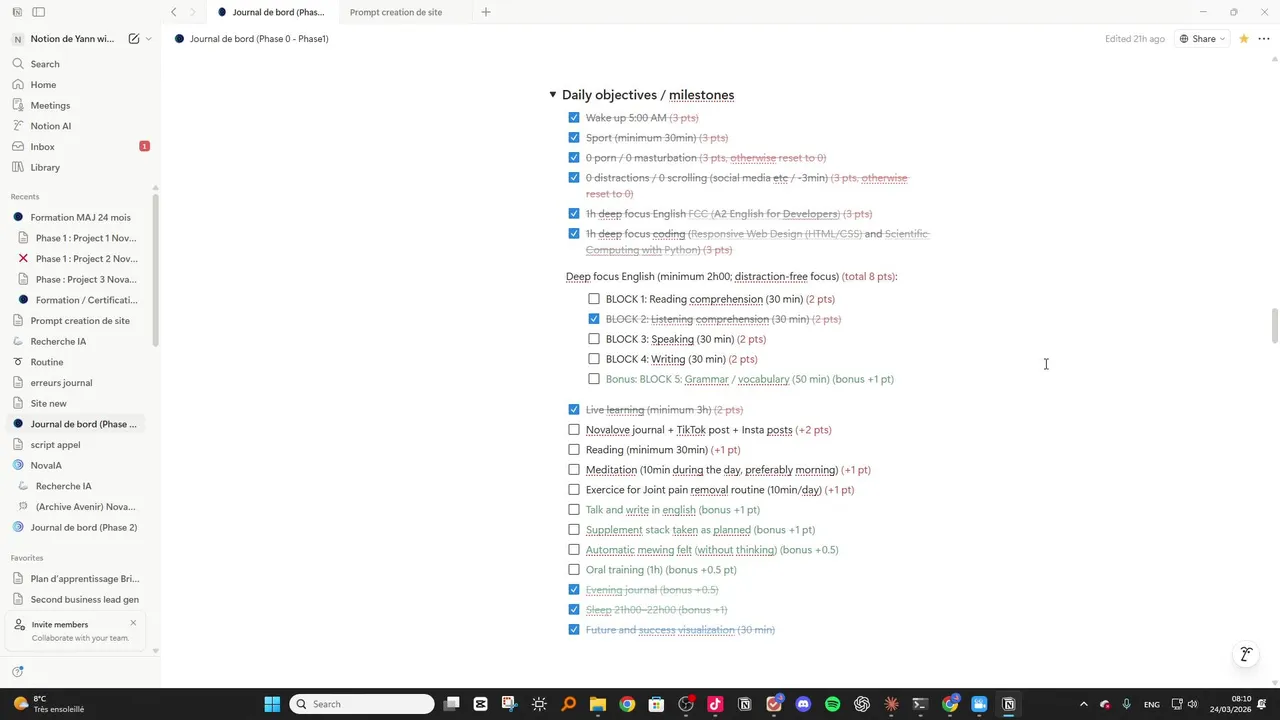This screenshot has width=1280, height=720.
Task: Uncheck Sport minimum 30min objective
Action: coord(574,138)
